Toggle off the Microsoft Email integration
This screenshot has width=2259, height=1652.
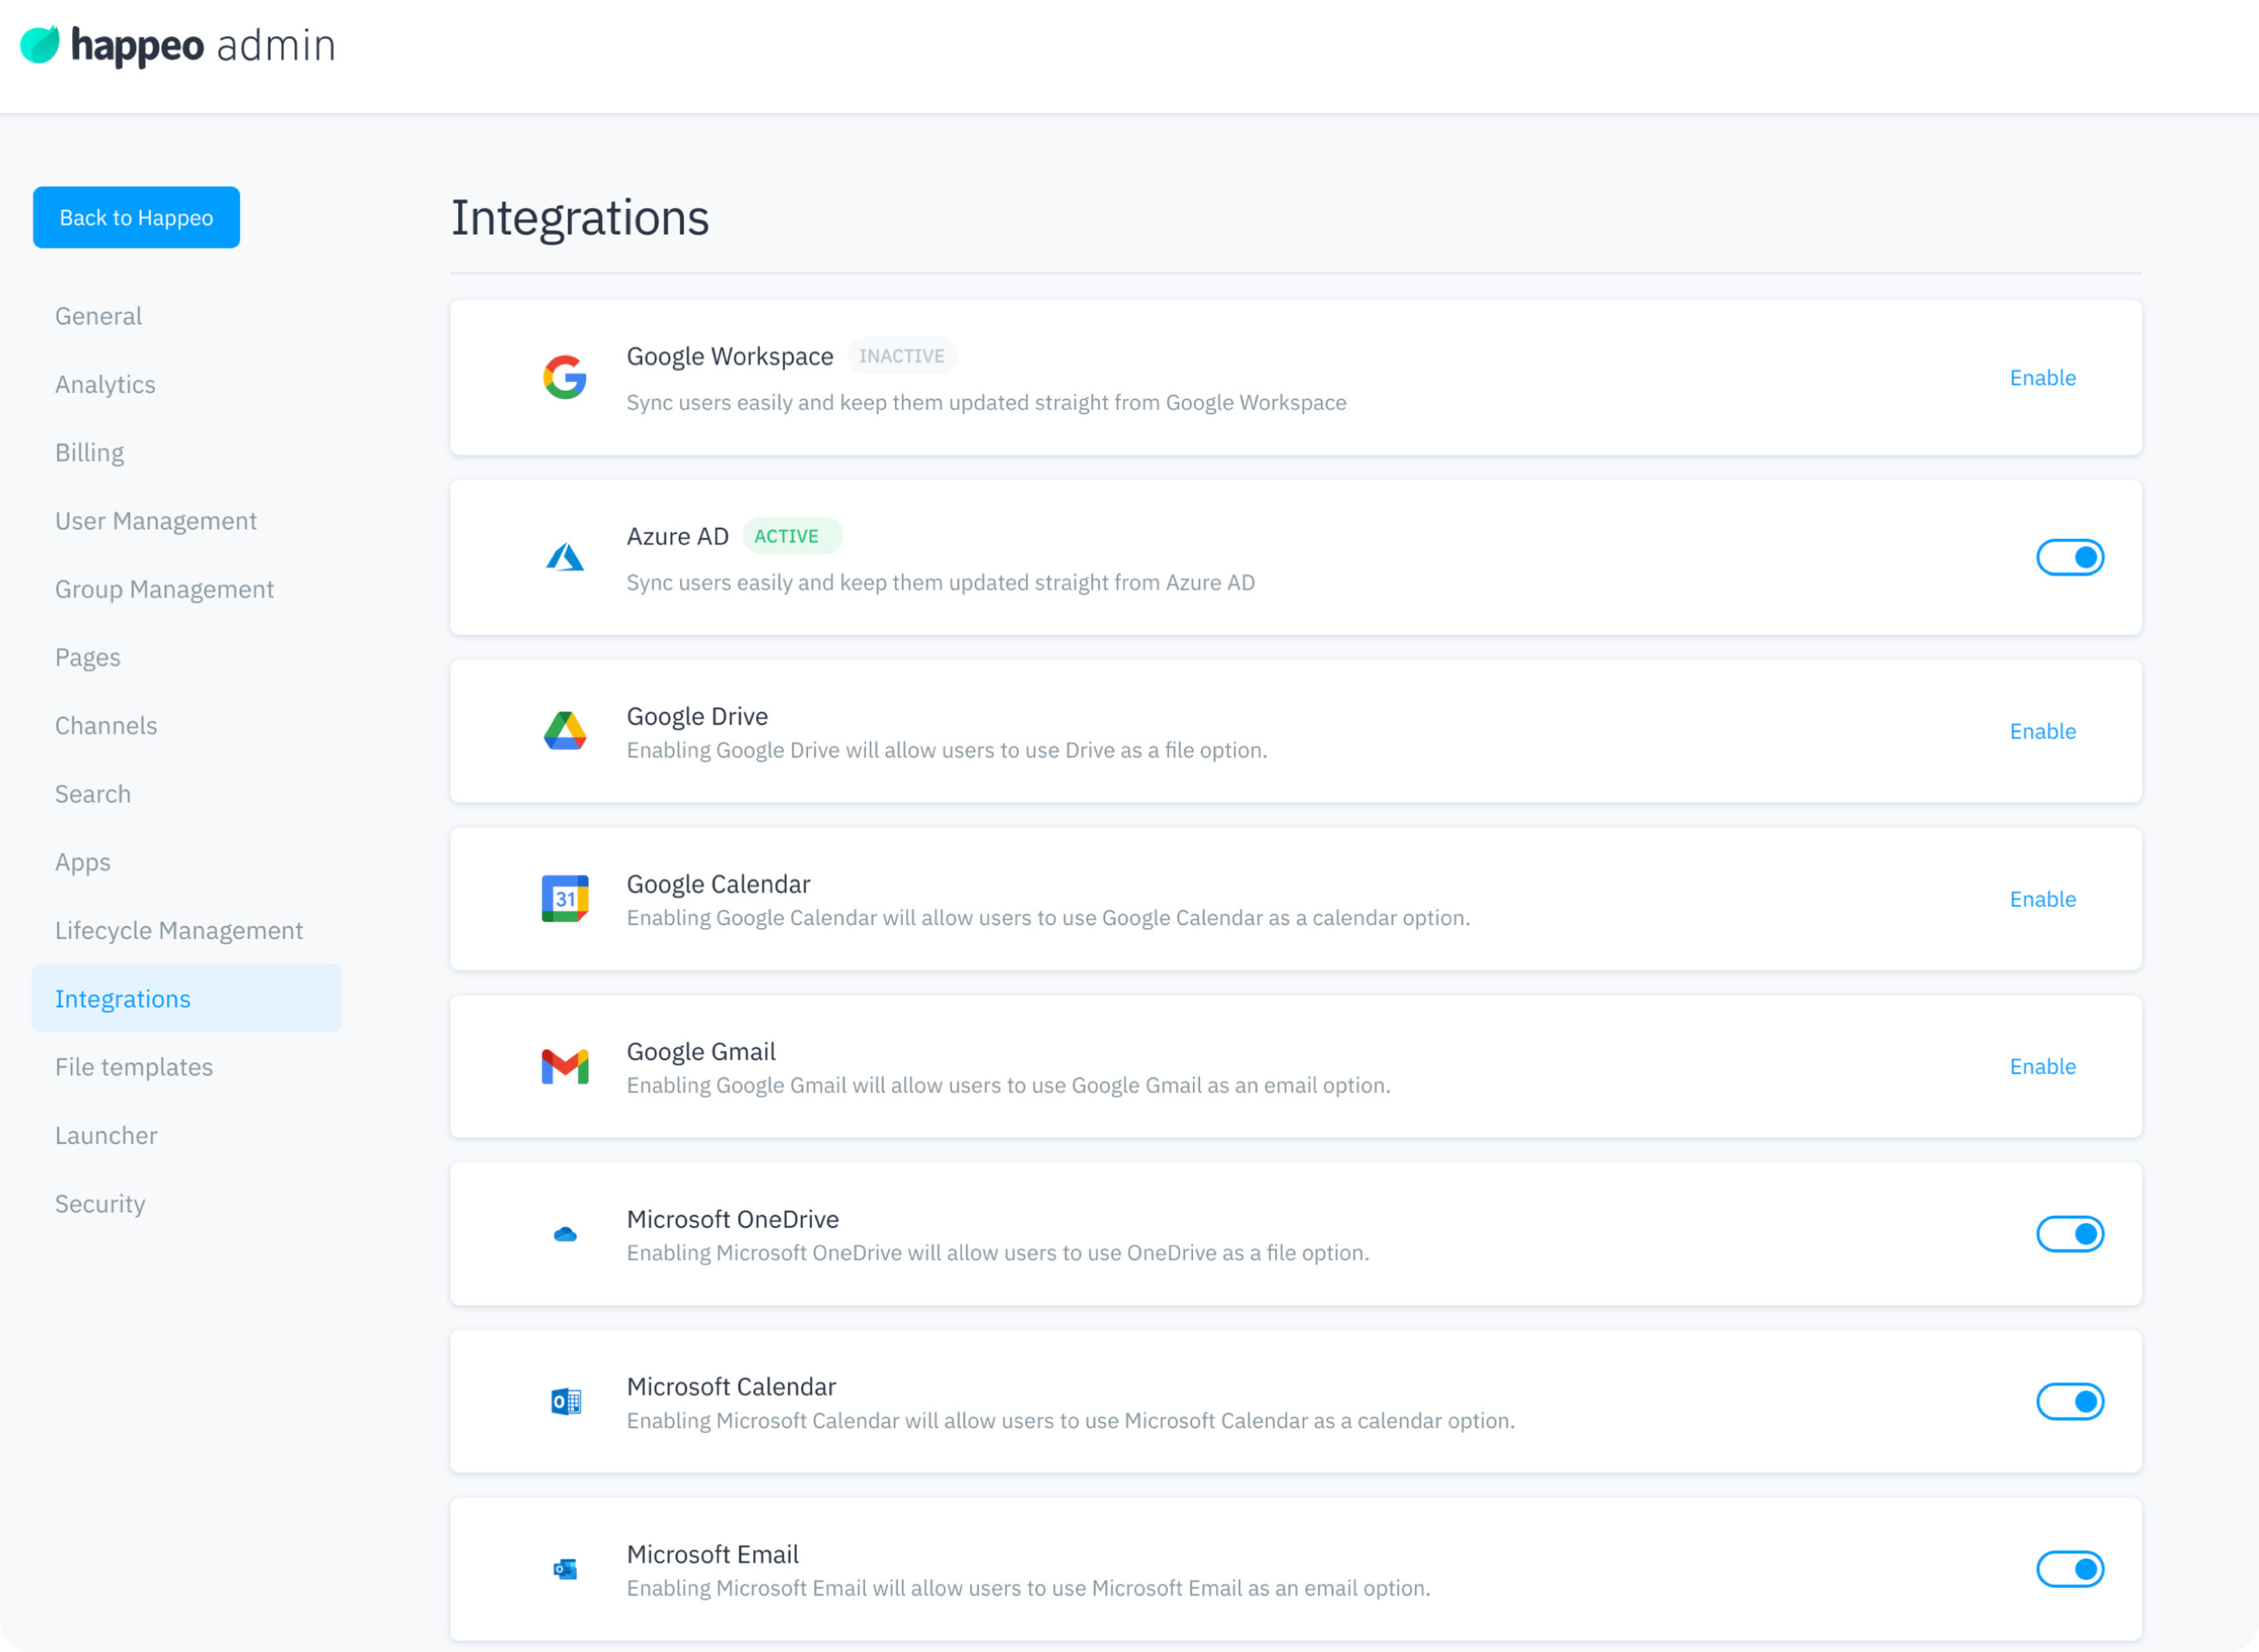(x=2070, y=1569)
